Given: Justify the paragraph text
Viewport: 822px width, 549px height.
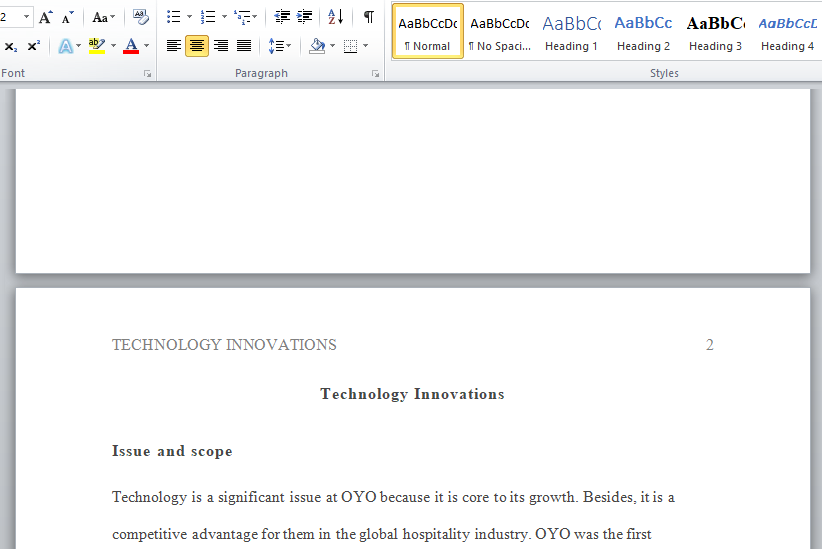Looking at the screenshot, I should (244, 46).
